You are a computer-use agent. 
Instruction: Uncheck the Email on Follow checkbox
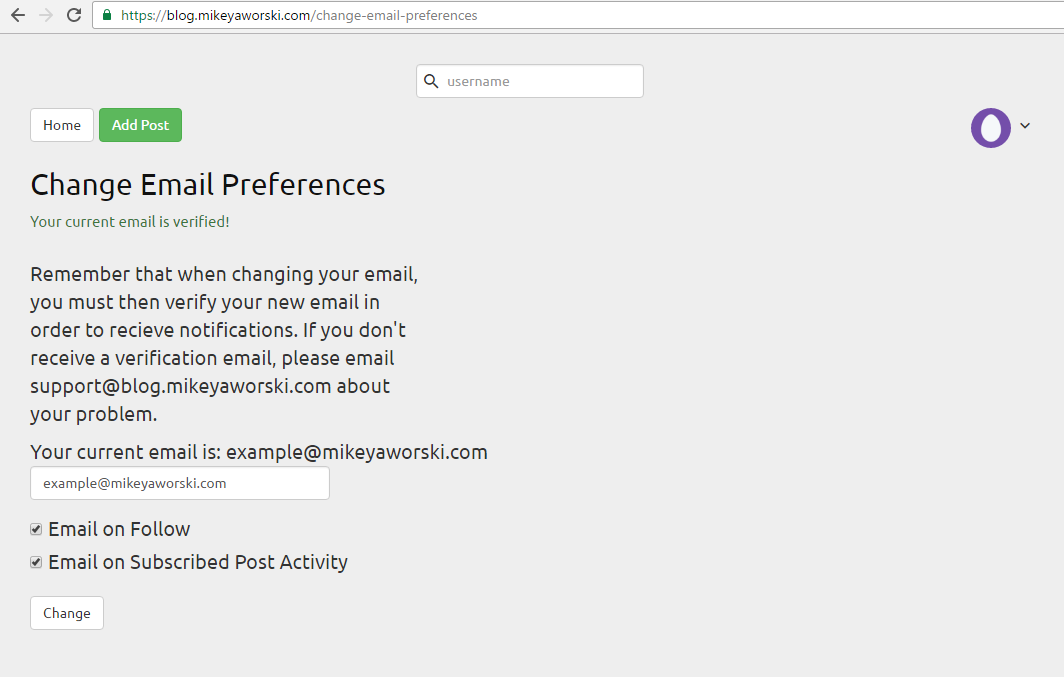coord(36,529)
